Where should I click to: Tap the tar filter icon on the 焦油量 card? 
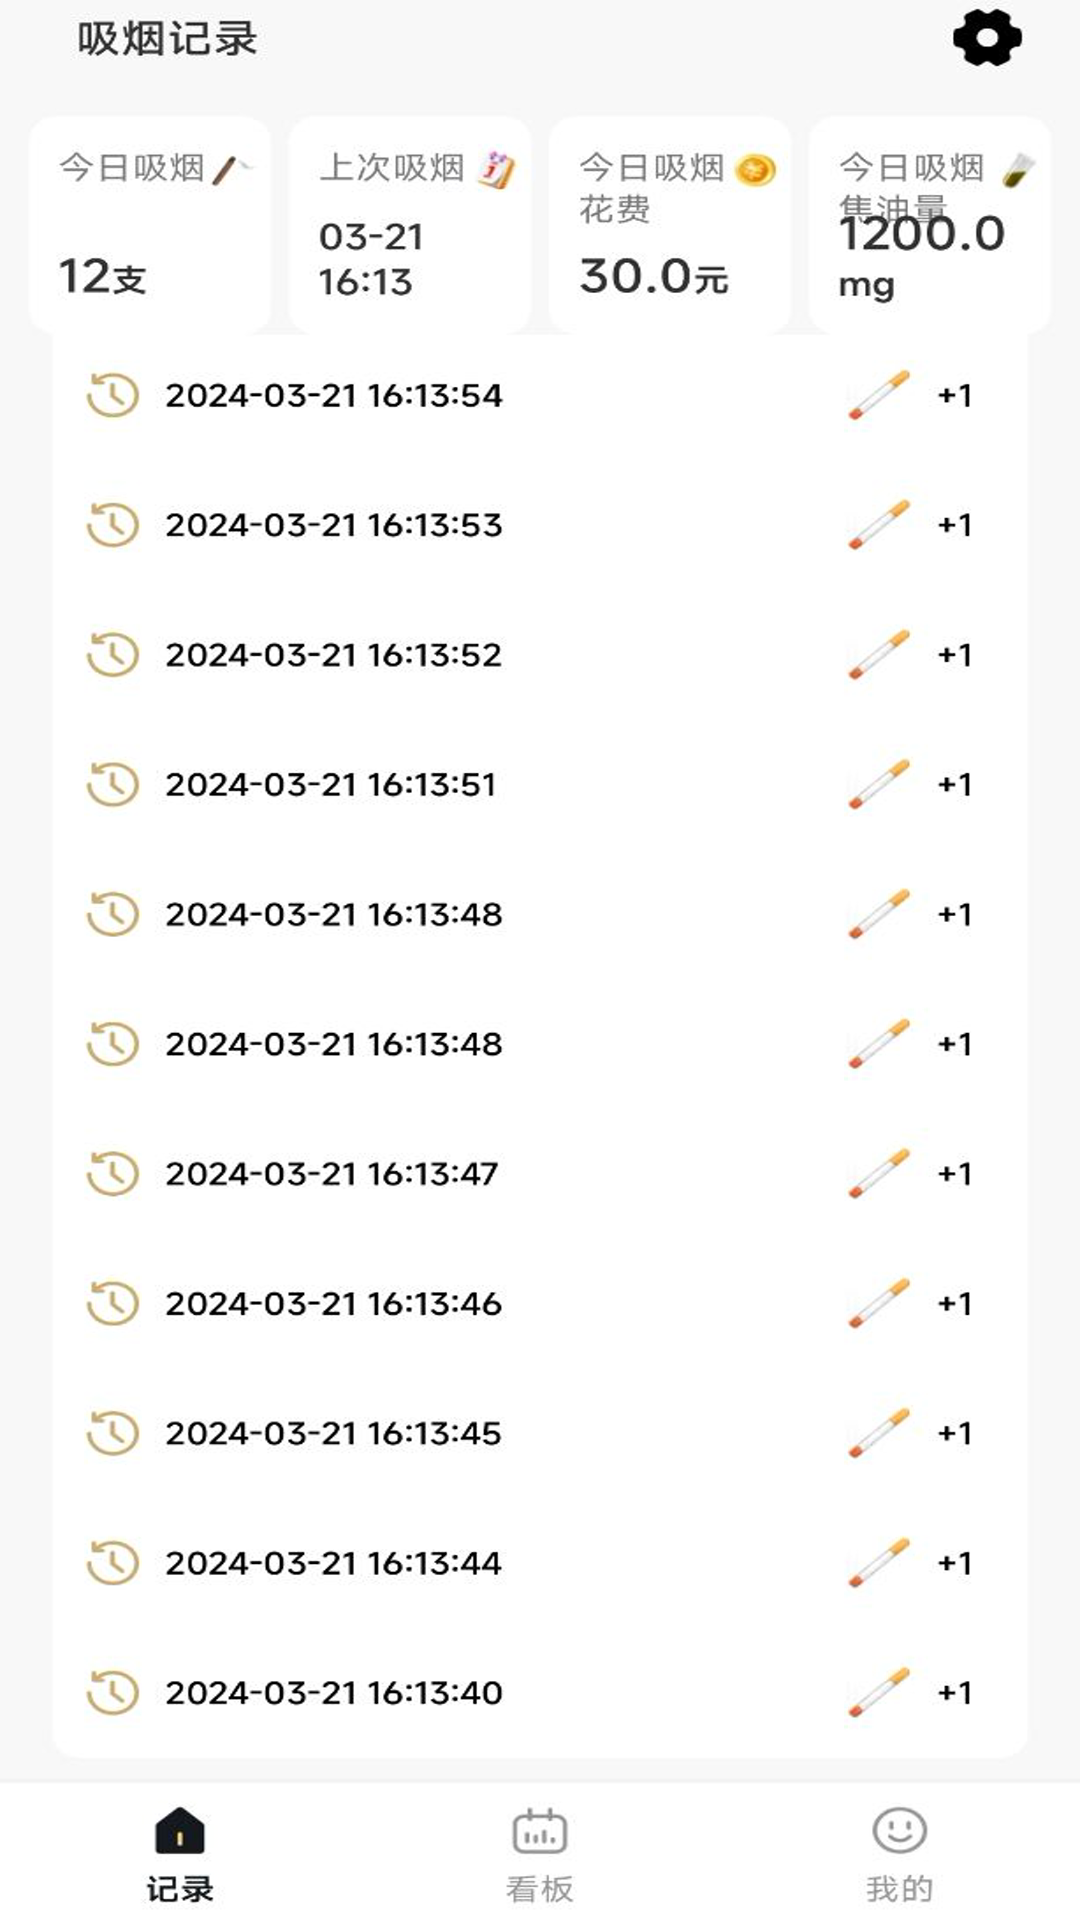point(1018,170)
